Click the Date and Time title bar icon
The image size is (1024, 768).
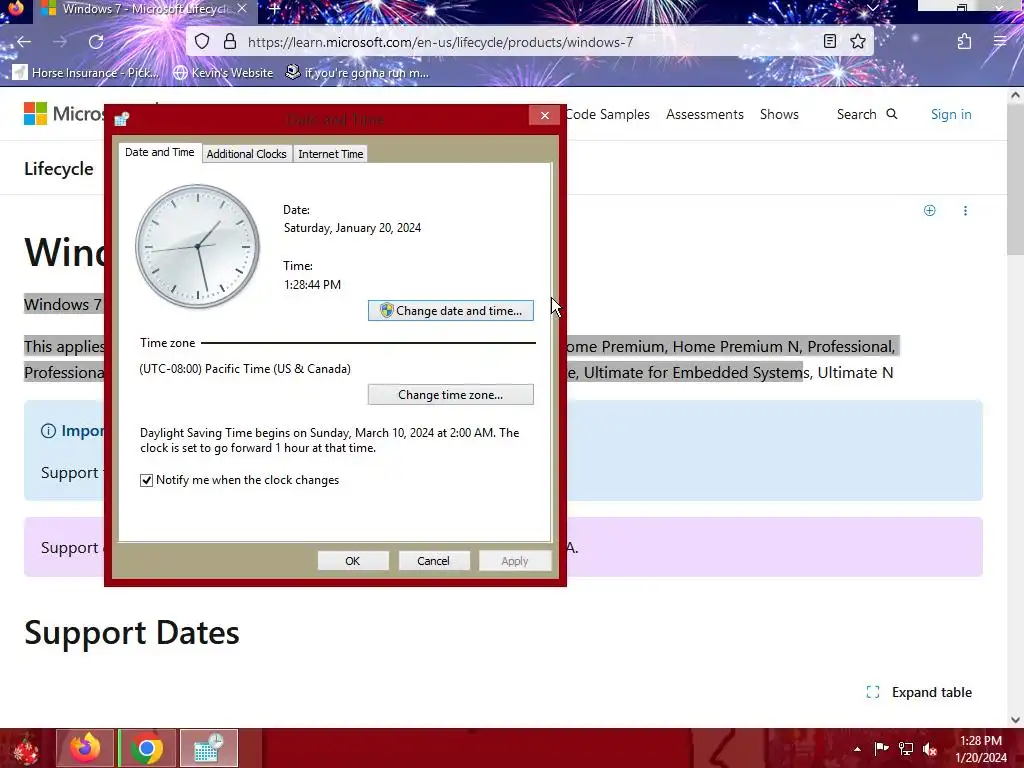click(121, 118)
